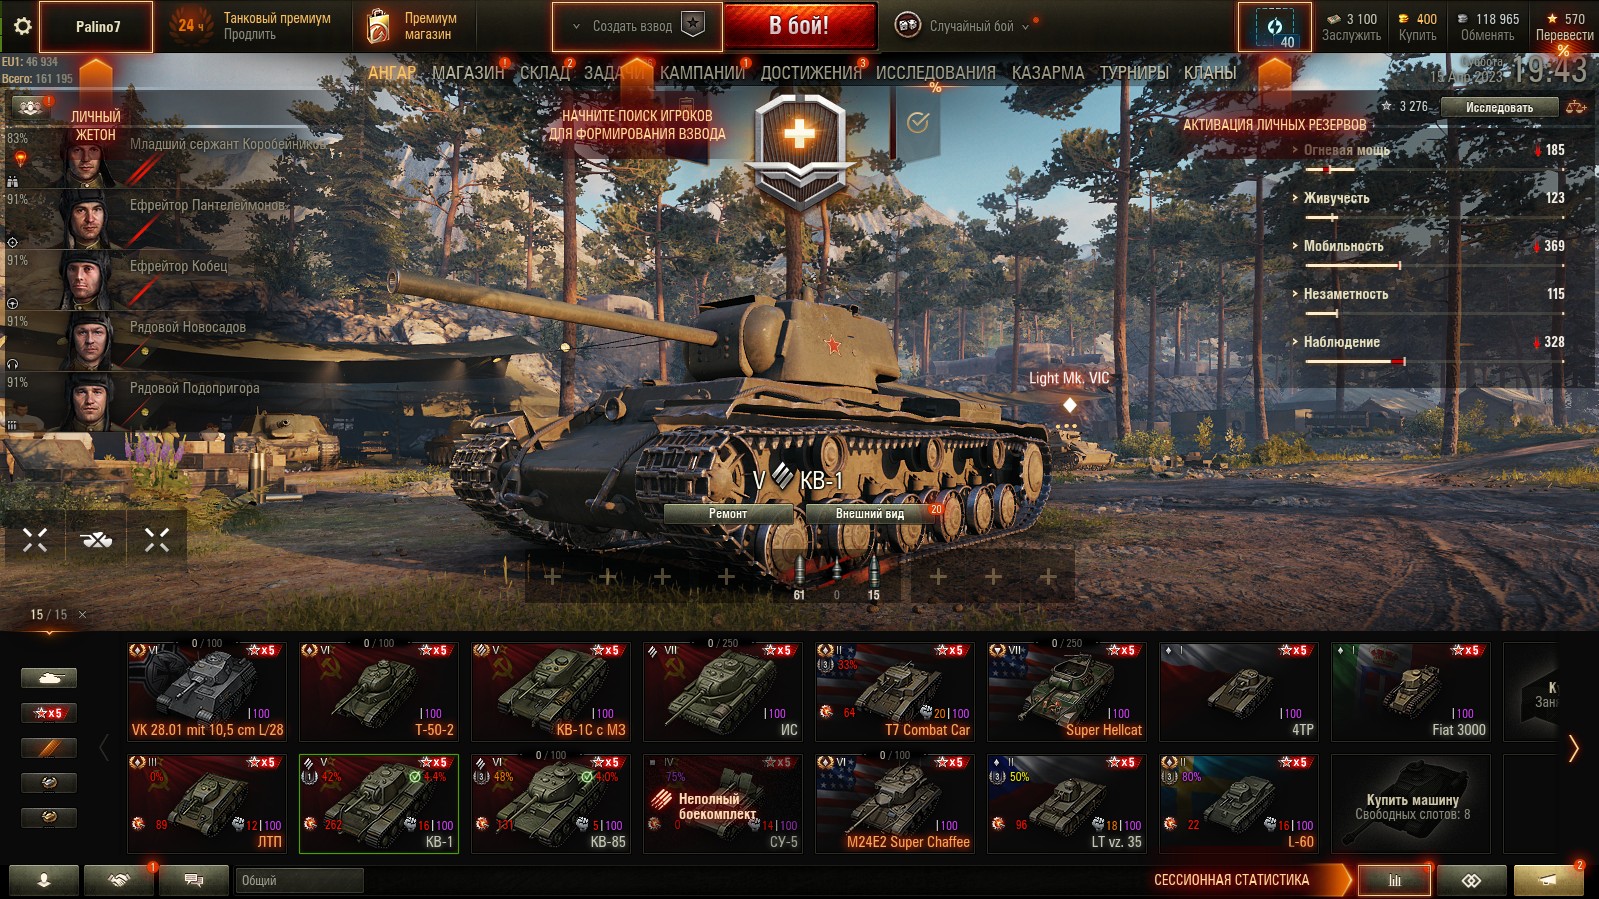Viewport: 1599px width, 899px height.
Task: Open the session statistics chart icon
Action: click(x=1394, y=880)
